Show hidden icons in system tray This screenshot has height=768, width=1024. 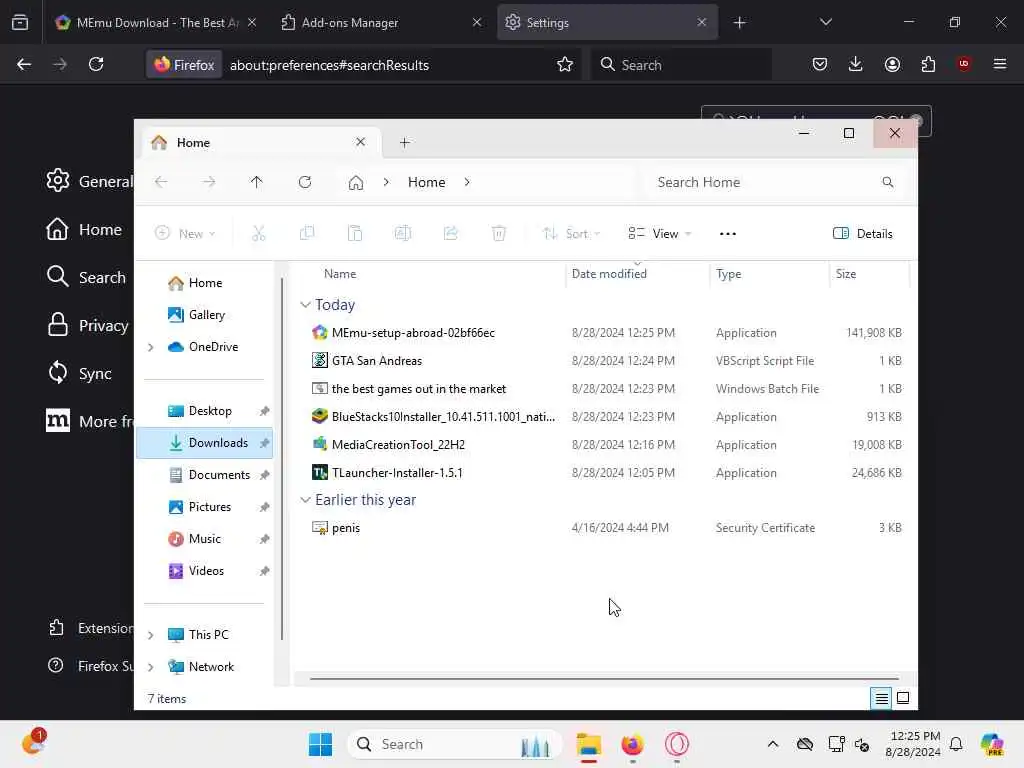coord(773,744)
